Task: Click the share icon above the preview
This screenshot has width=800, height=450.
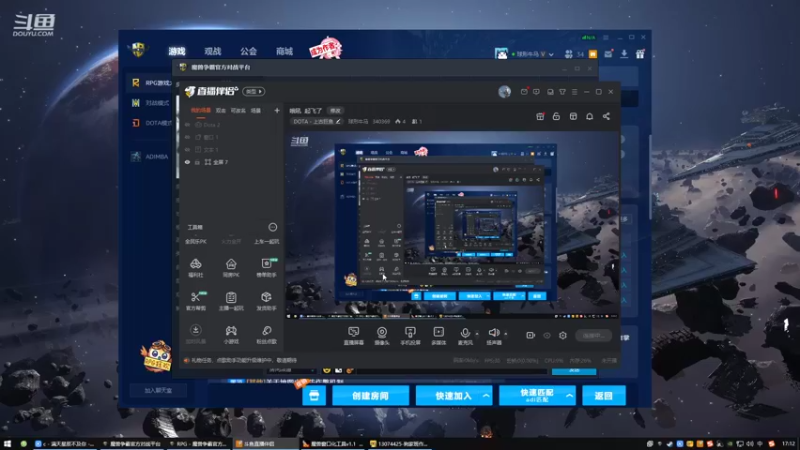Action: [606, 116]
